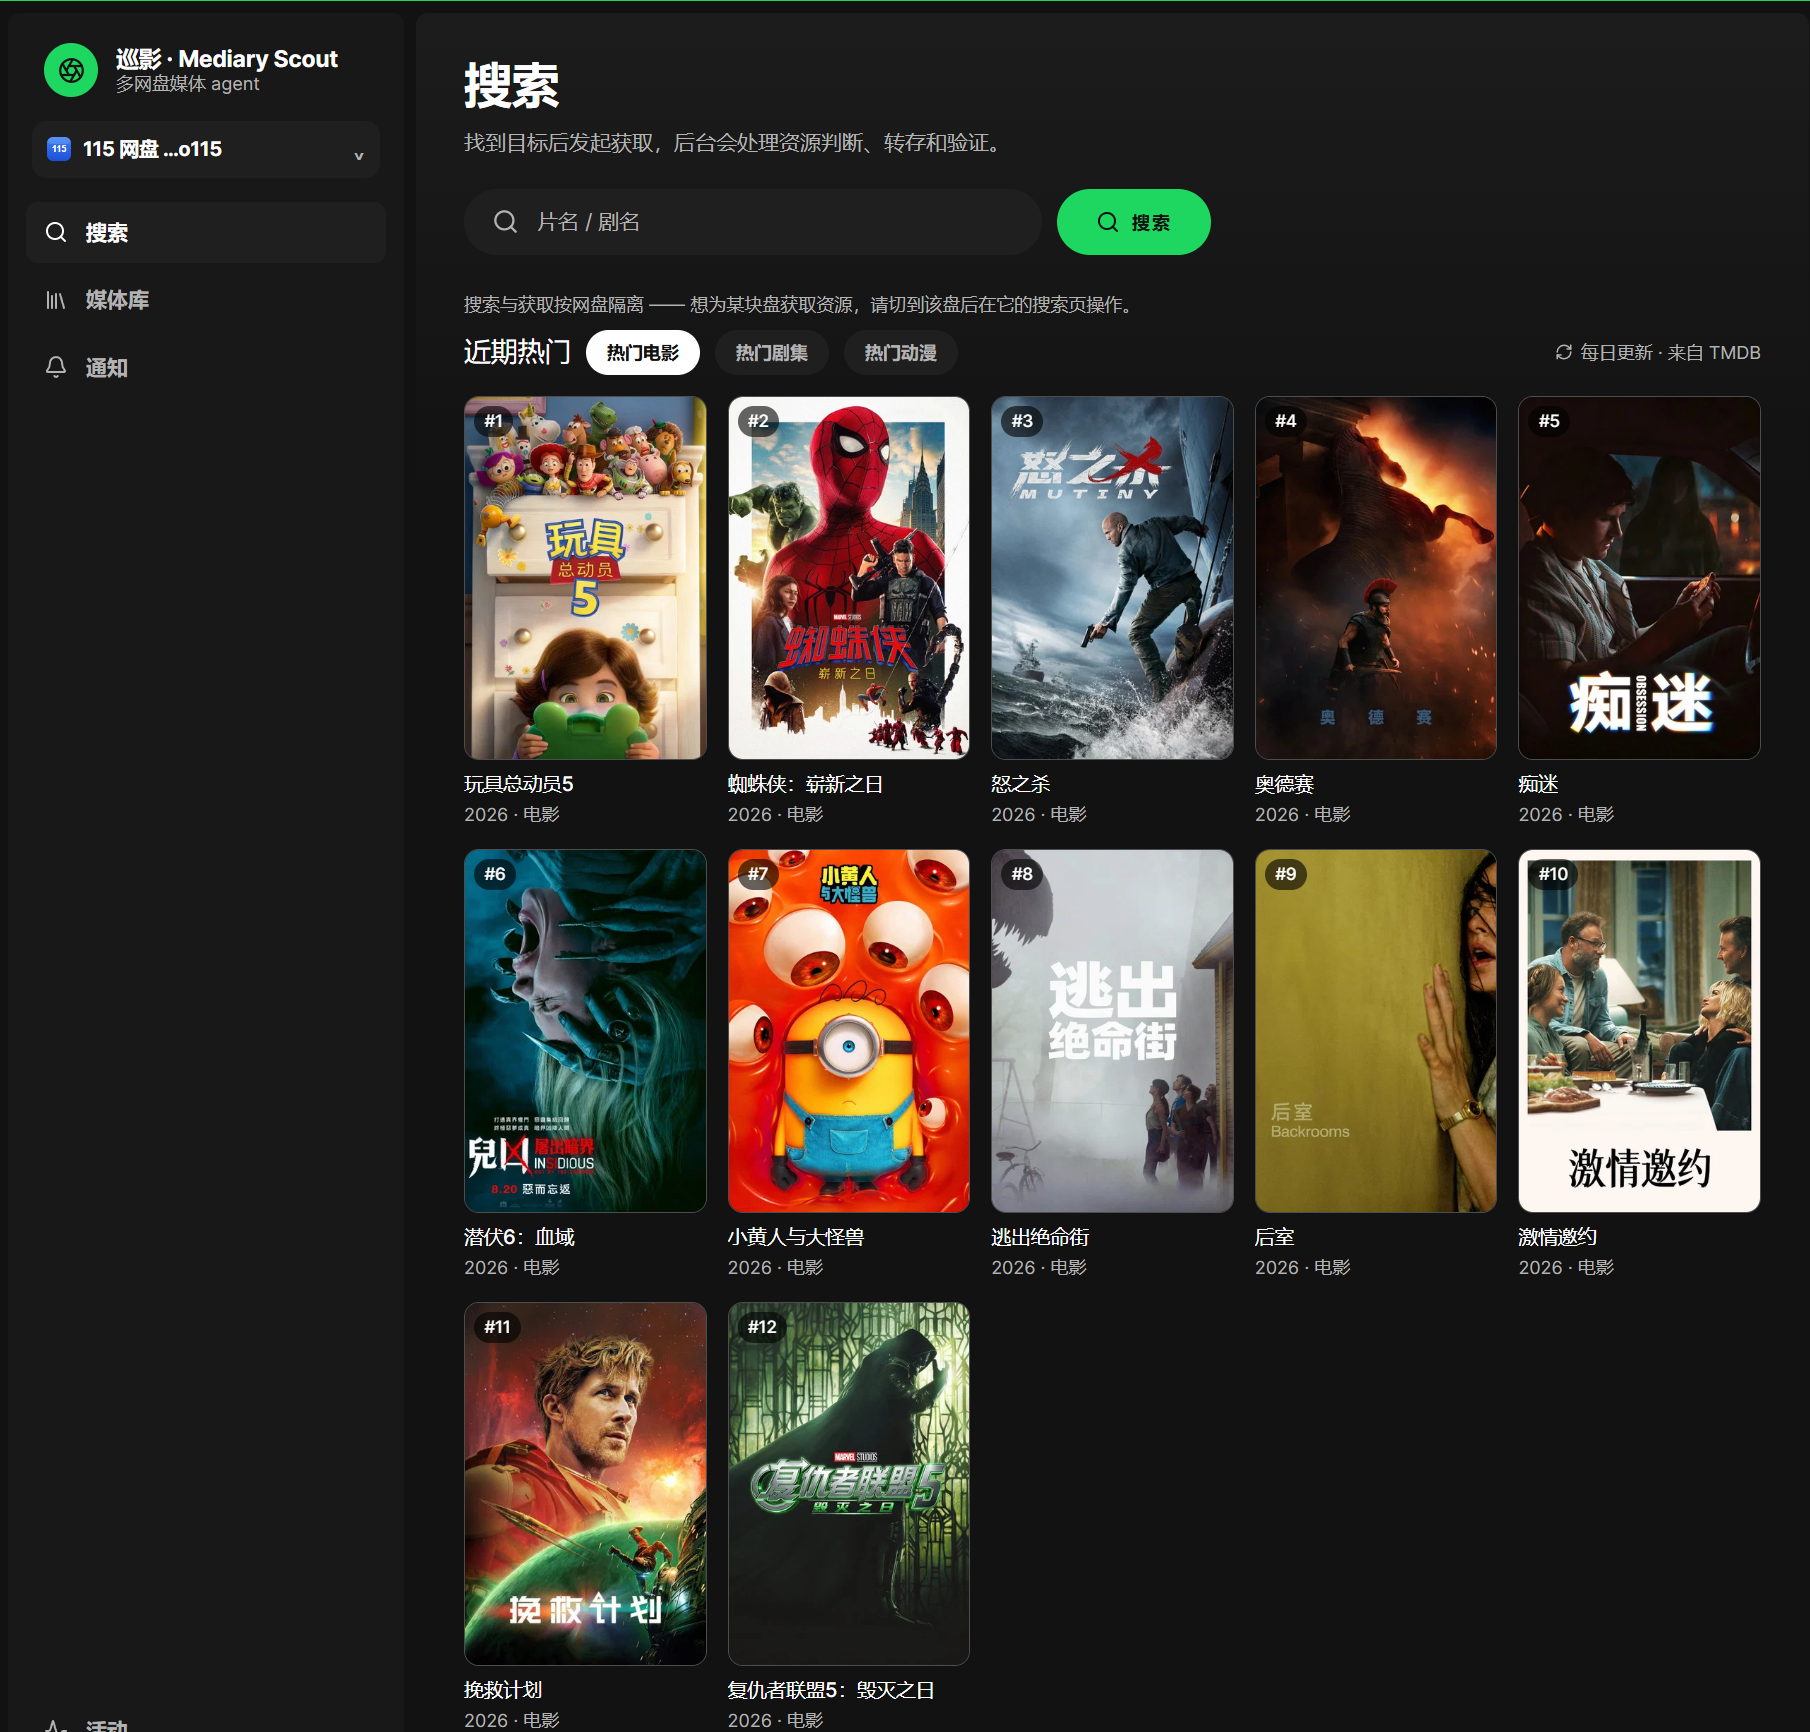This screenshot has width=1810, height=1732.
Task: Open the 媒体库 library page
Action: click(206, 300)
